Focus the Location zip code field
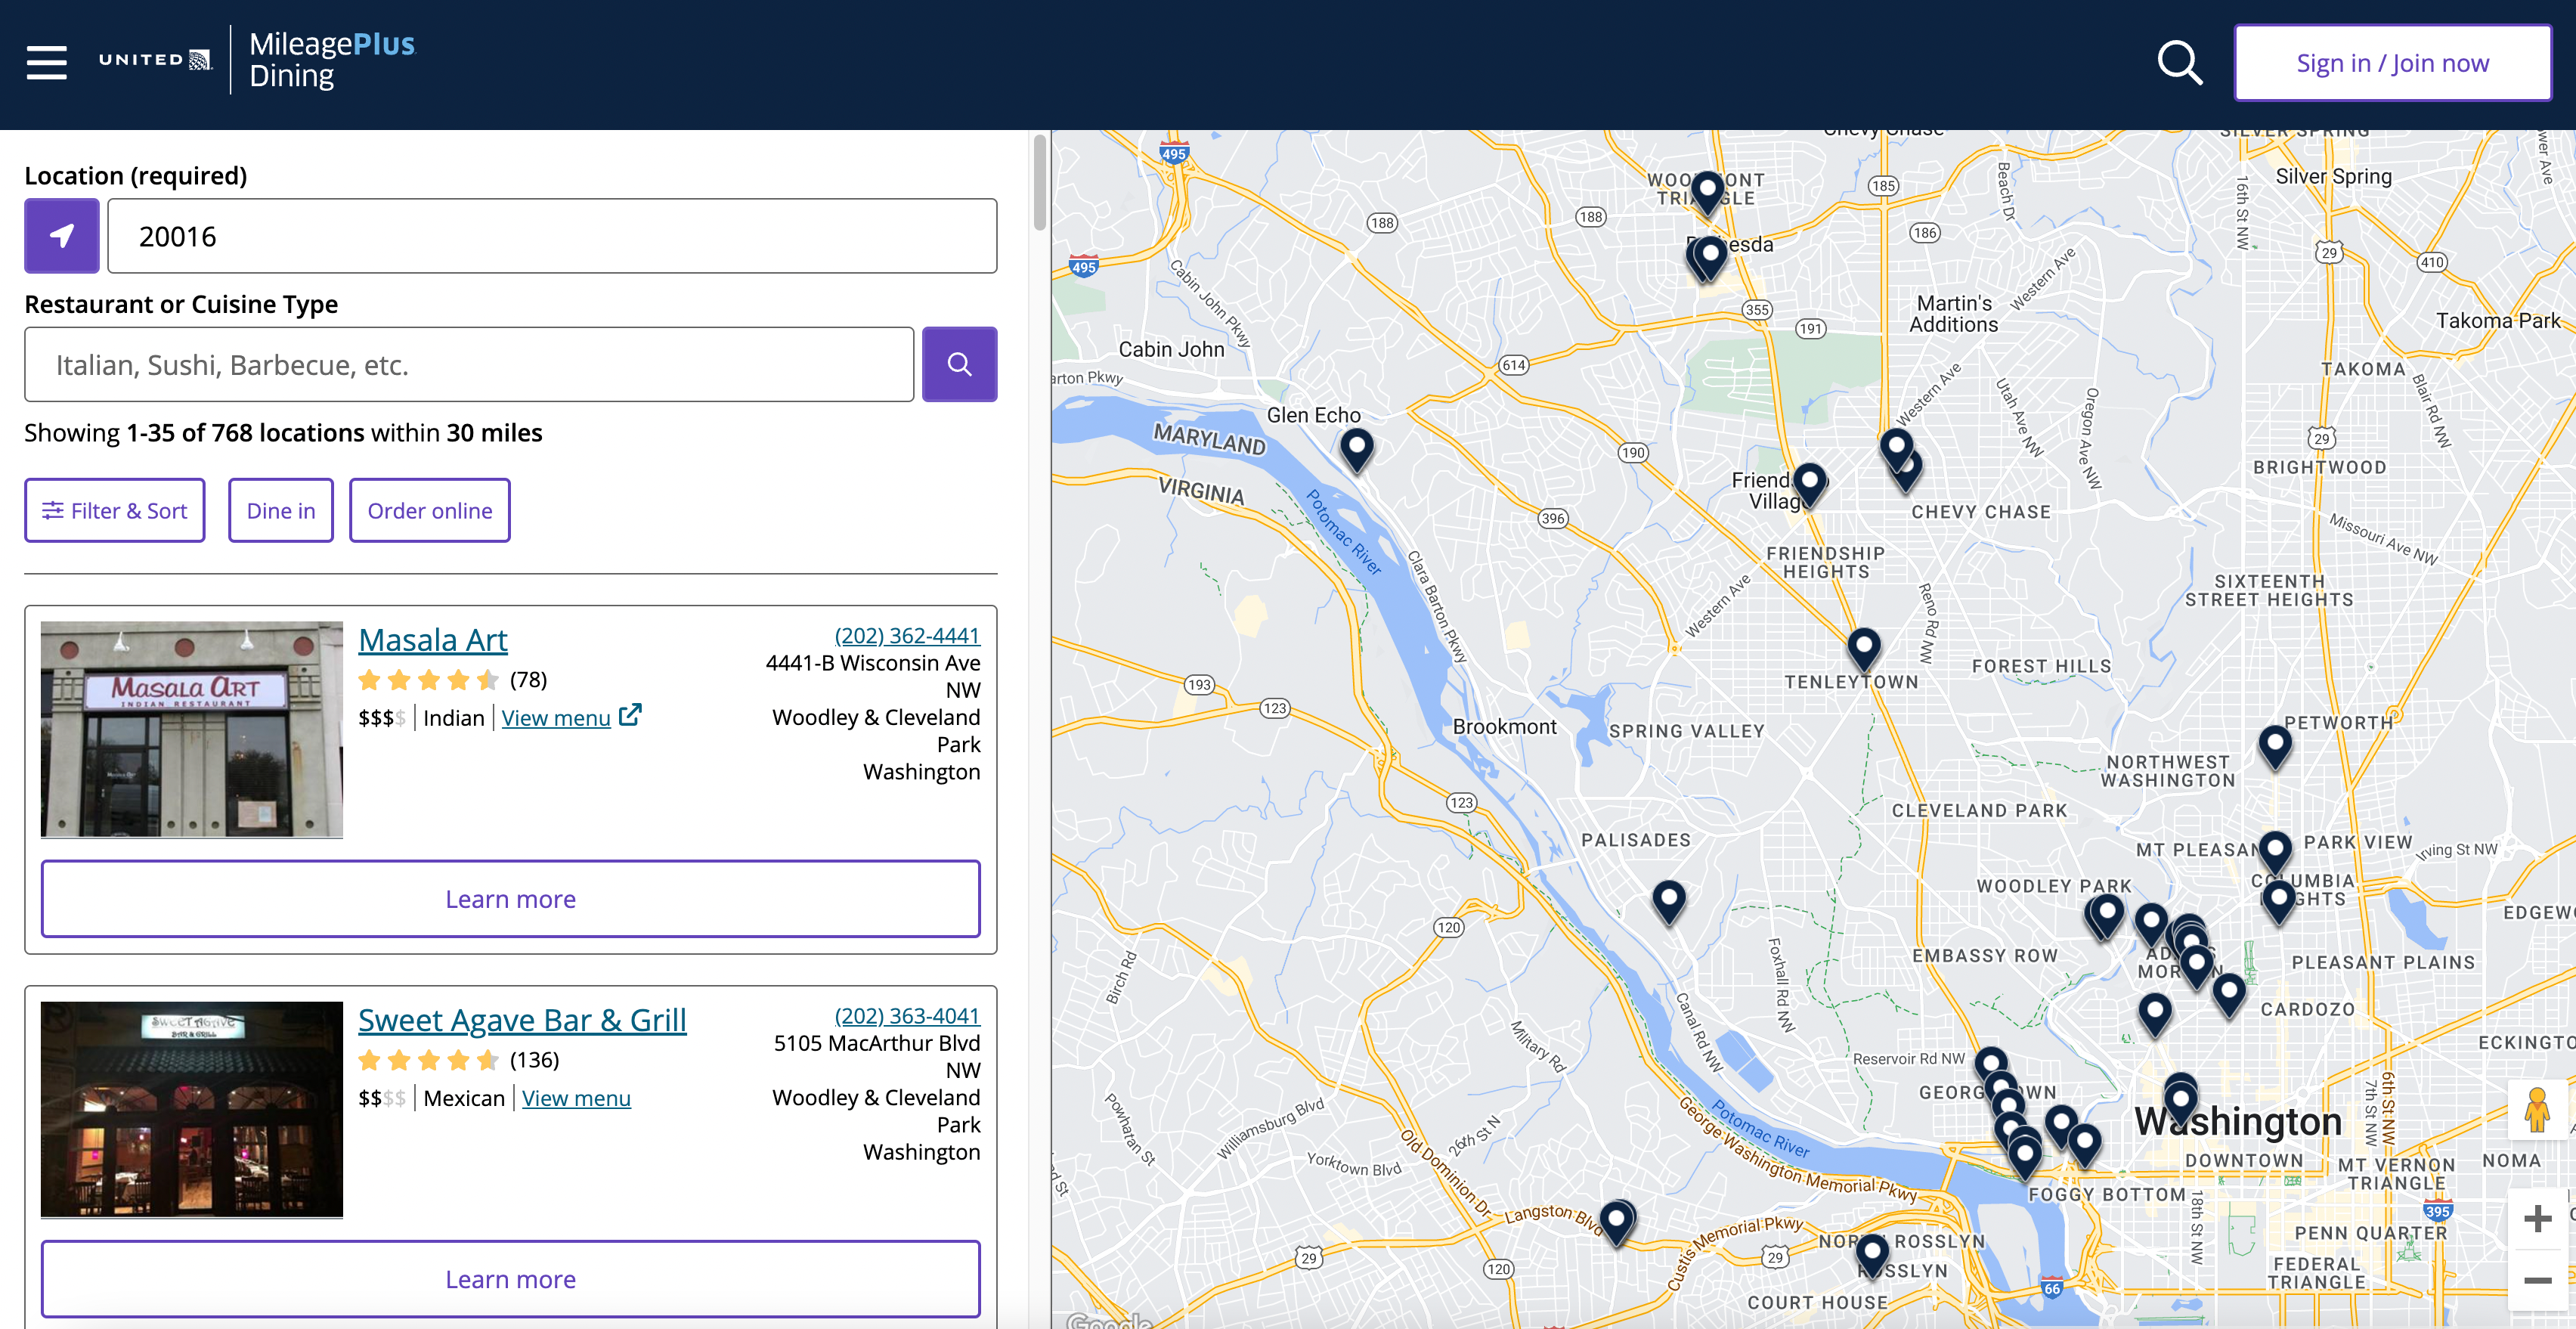 (x=552, y=236)
